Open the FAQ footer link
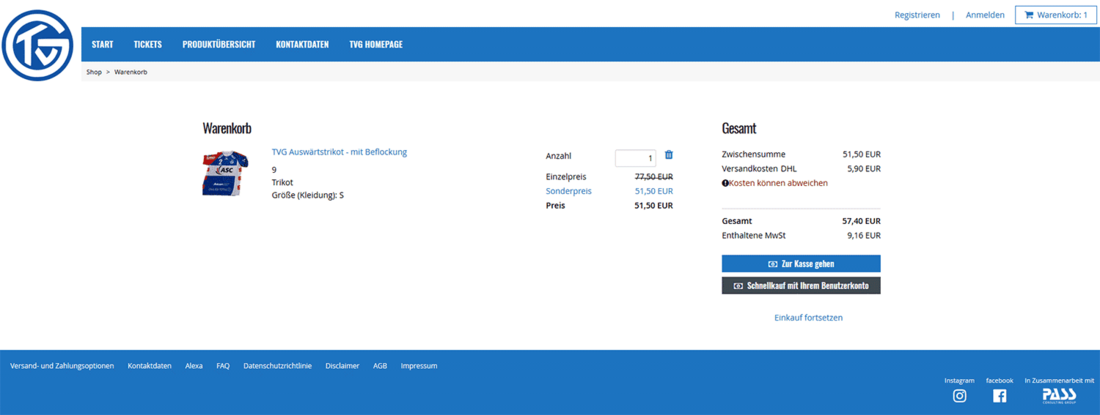 tap(223, 366)
